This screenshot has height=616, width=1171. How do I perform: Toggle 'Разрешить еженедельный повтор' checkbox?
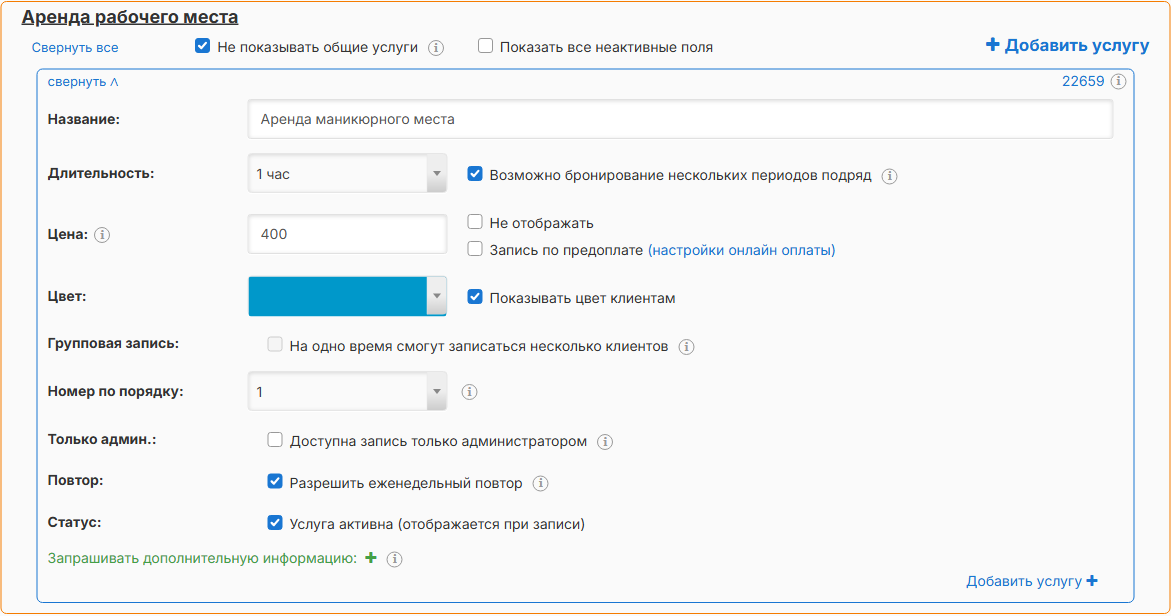pyautogui.click(x=275, y=482)
